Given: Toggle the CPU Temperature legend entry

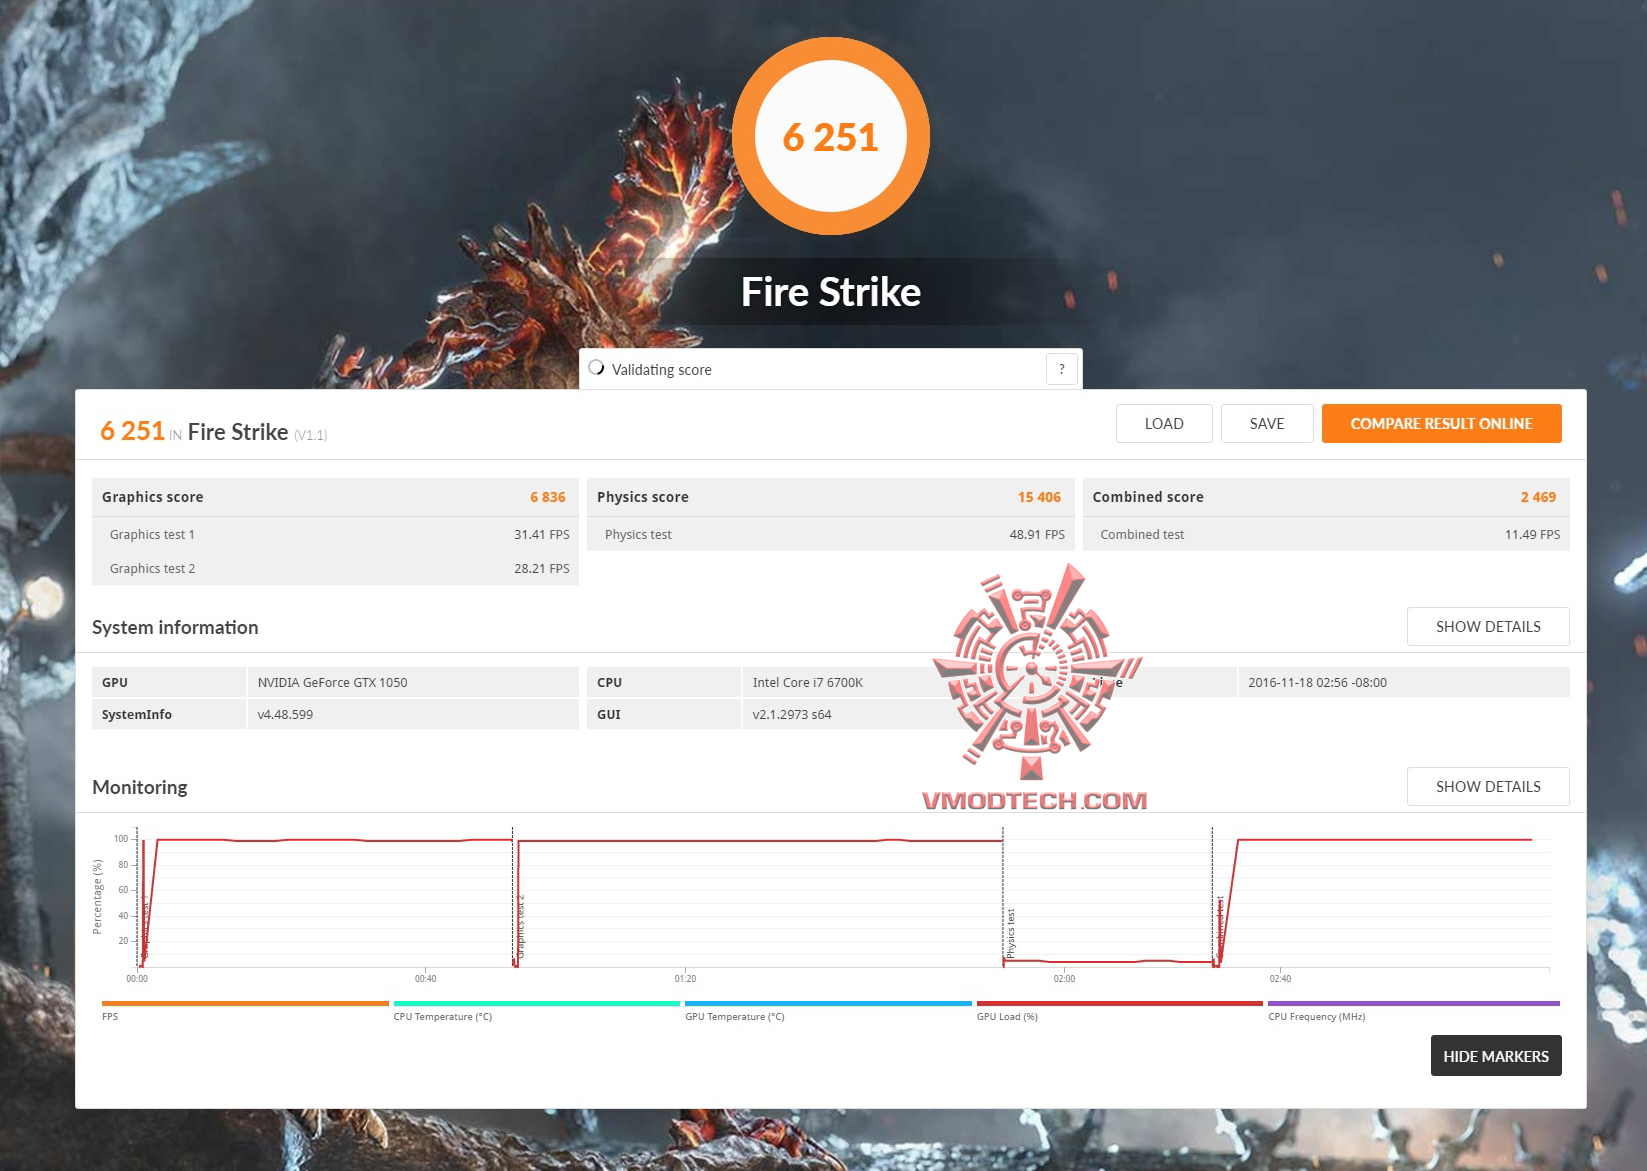Looking at the screenshot, I should click(537, 1010).
